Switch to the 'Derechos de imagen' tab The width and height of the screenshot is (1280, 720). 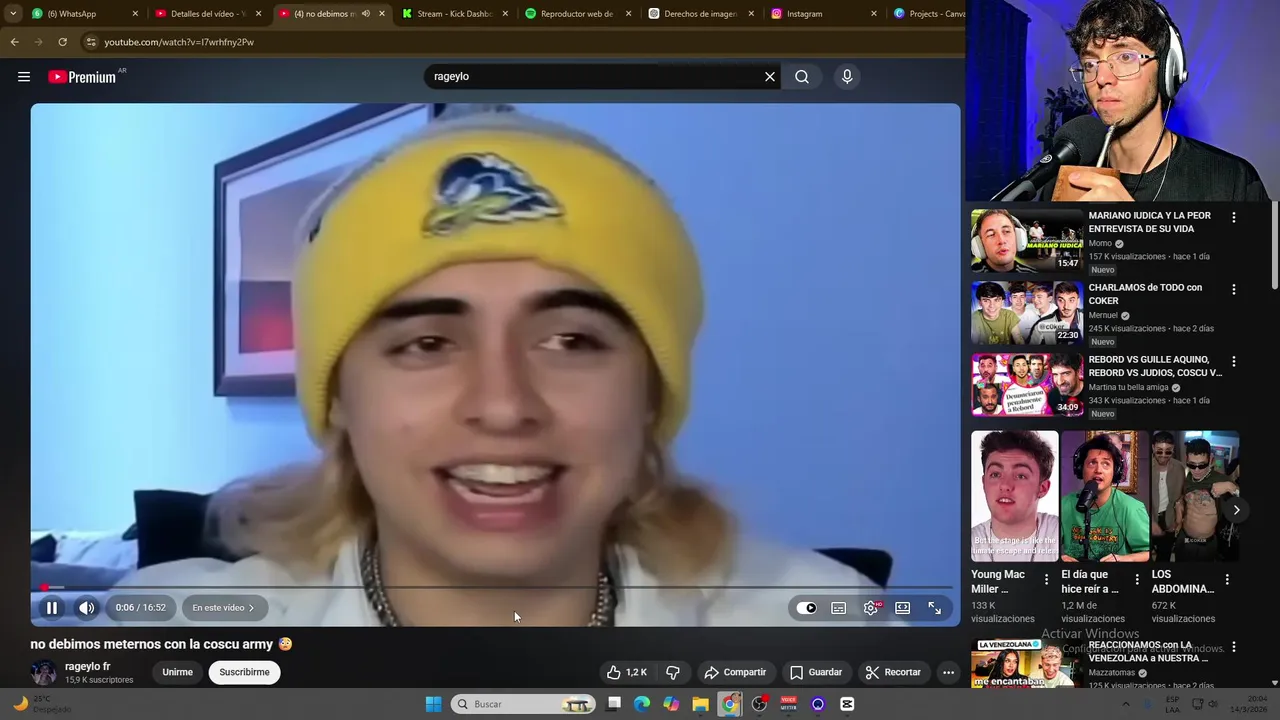[x=700, y=14]
